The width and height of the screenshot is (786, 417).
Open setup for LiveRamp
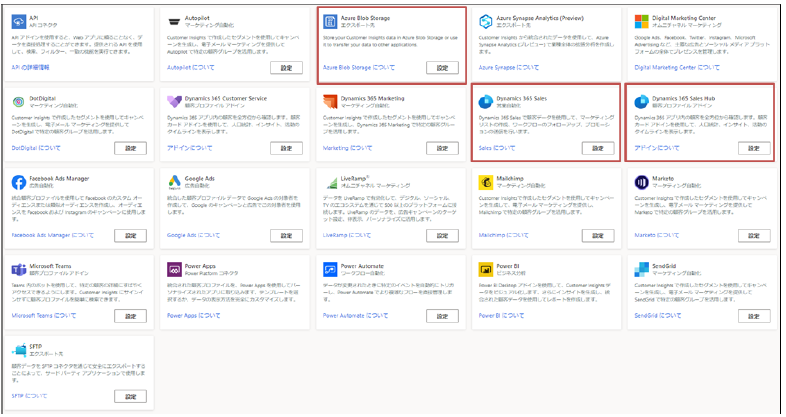[x=442, y=236]
